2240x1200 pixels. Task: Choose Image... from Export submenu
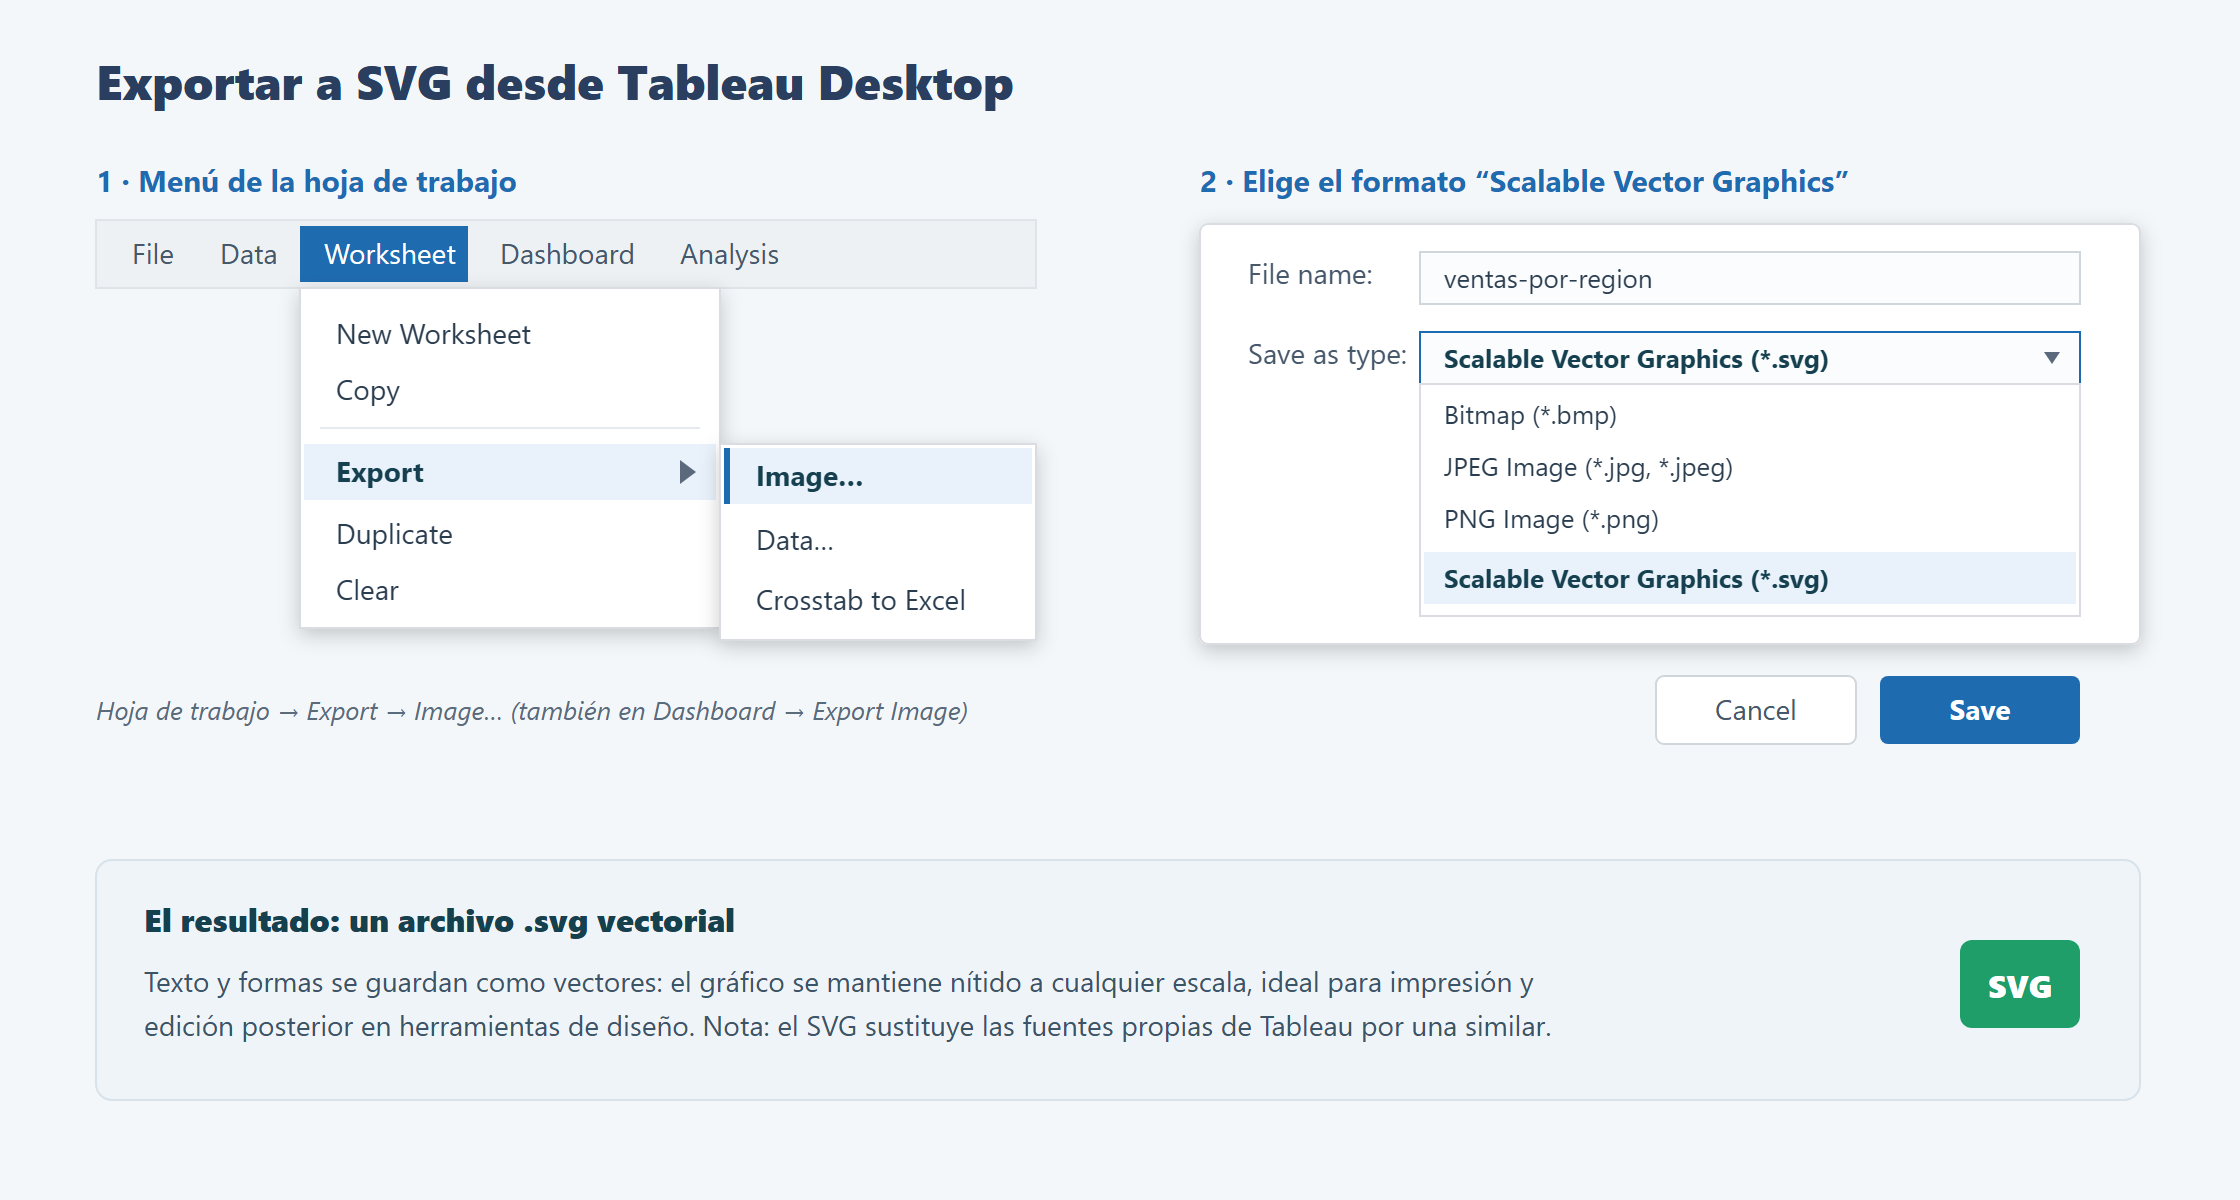pyautogui.click(x=878, y=476)
